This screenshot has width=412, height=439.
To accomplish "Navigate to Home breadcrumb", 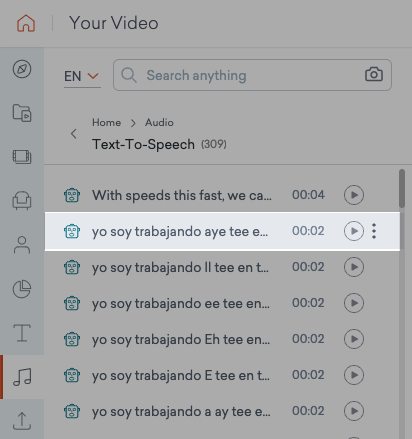I will 106,123.
